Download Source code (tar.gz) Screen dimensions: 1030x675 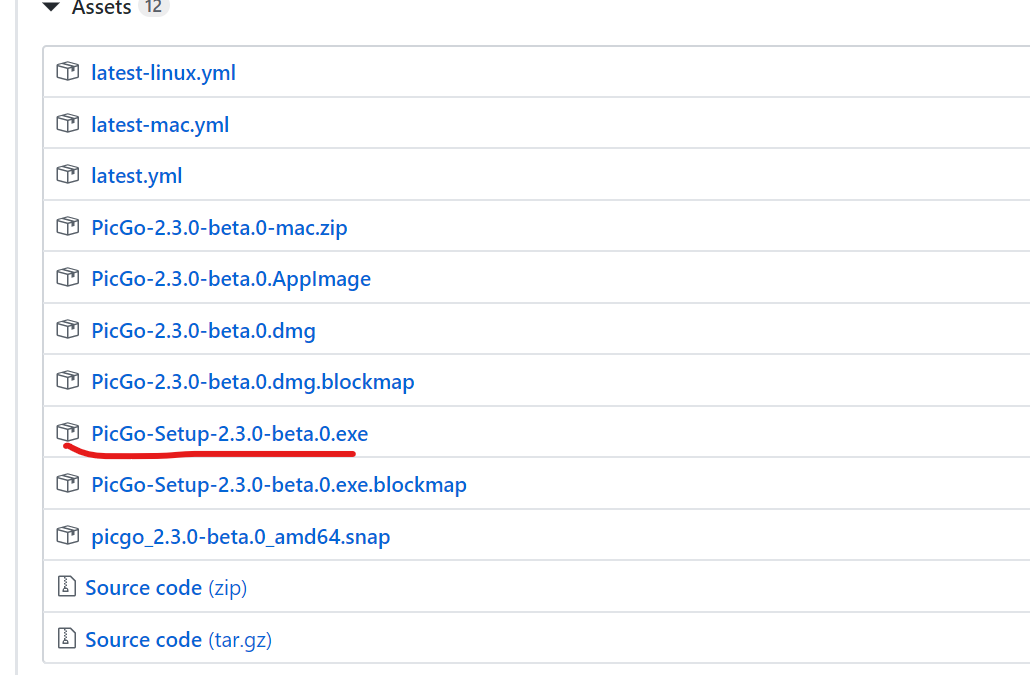[x=178, y=640]
